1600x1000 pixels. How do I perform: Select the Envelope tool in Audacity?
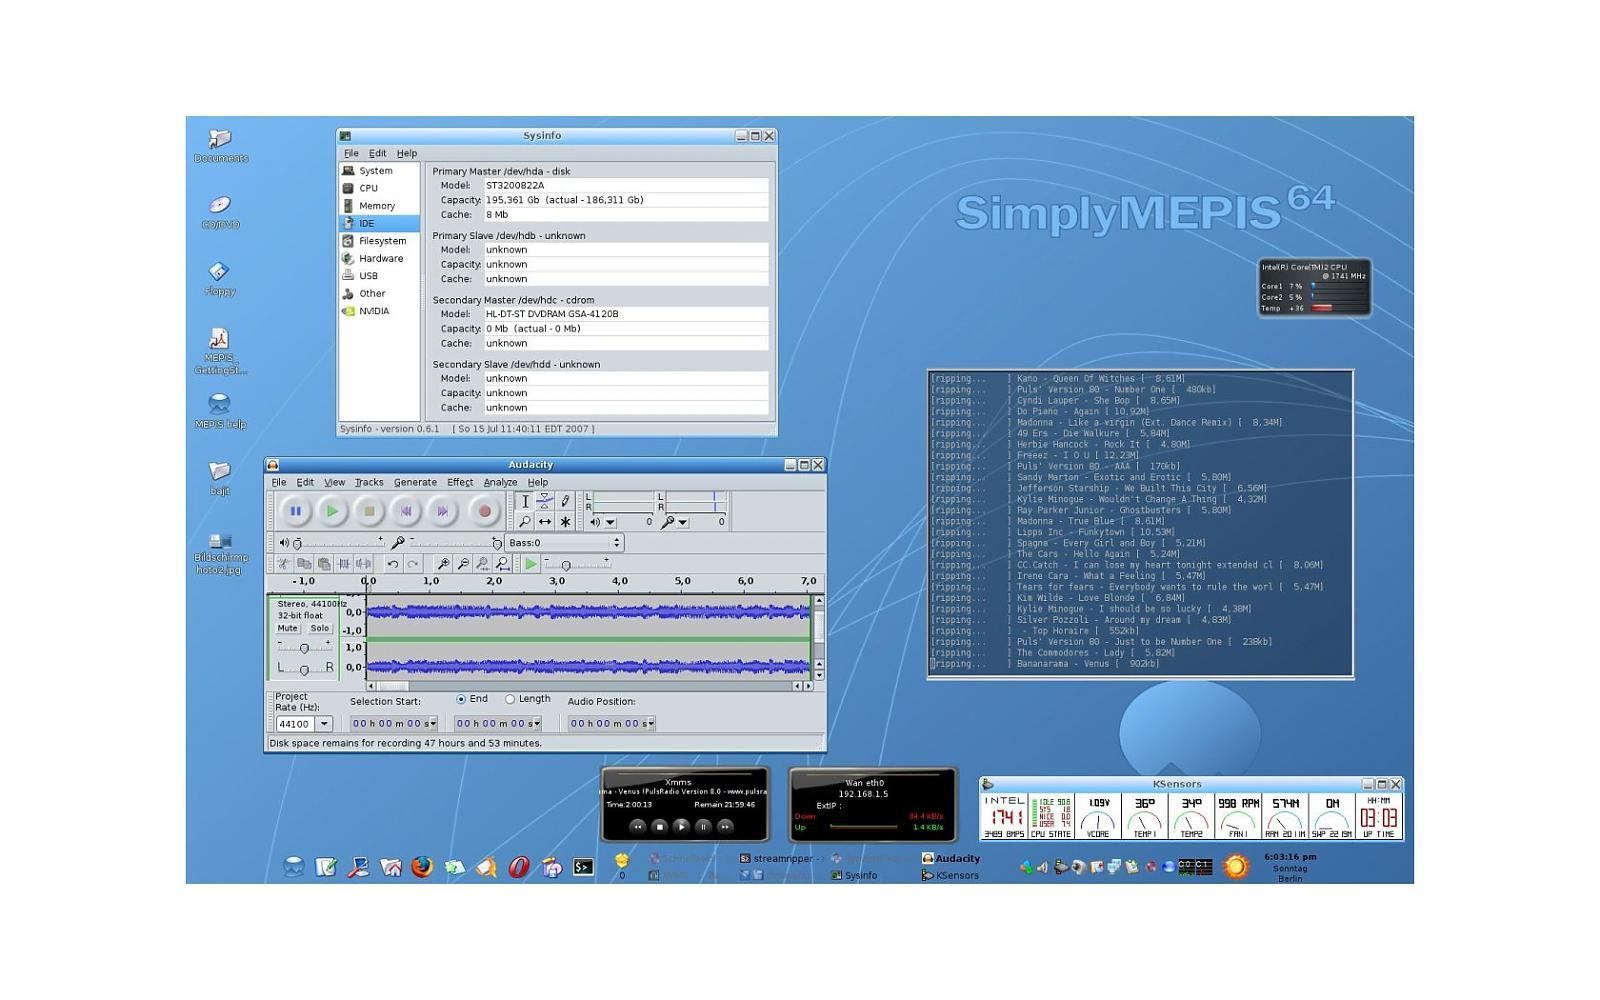(x=545, y=502)
